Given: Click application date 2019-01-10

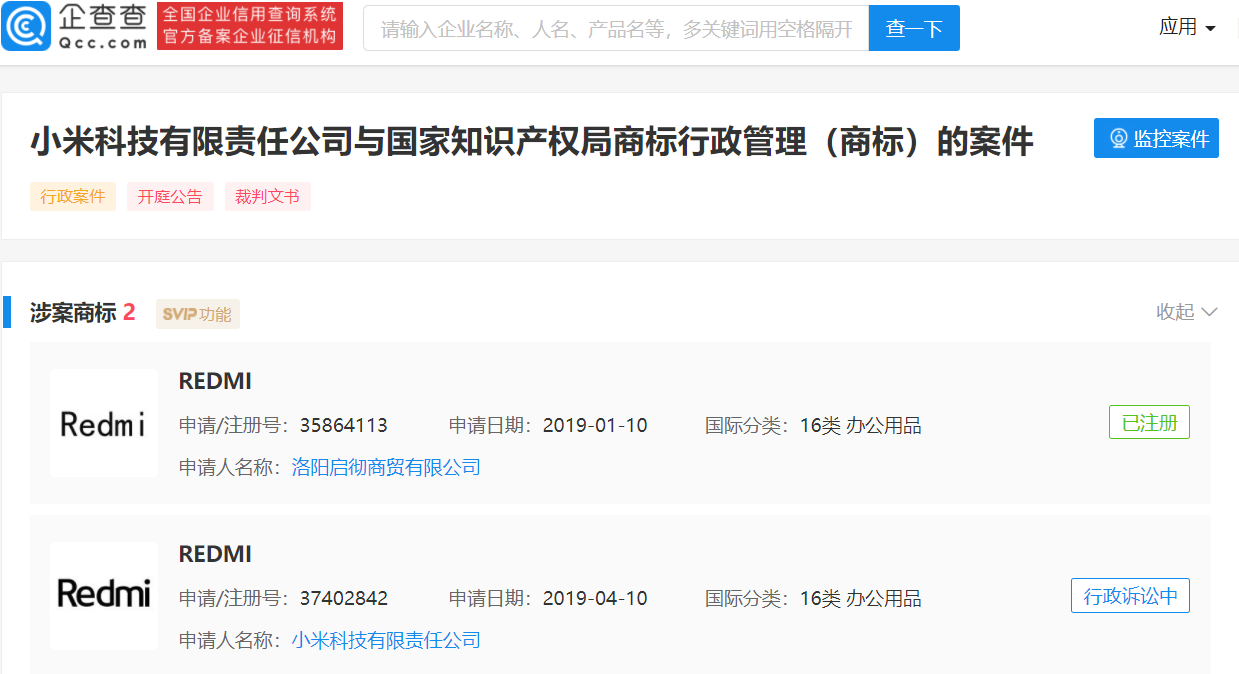Looking at the screenshot, I should point(595,426).
